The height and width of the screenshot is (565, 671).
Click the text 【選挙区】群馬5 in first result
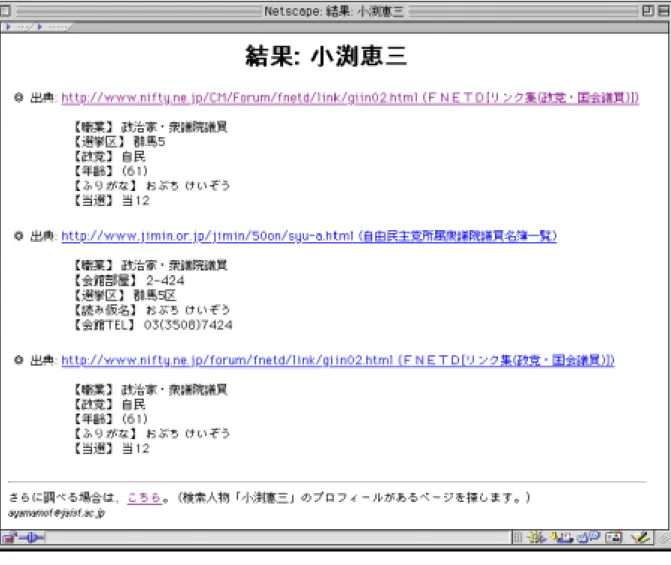coord(119,141)
